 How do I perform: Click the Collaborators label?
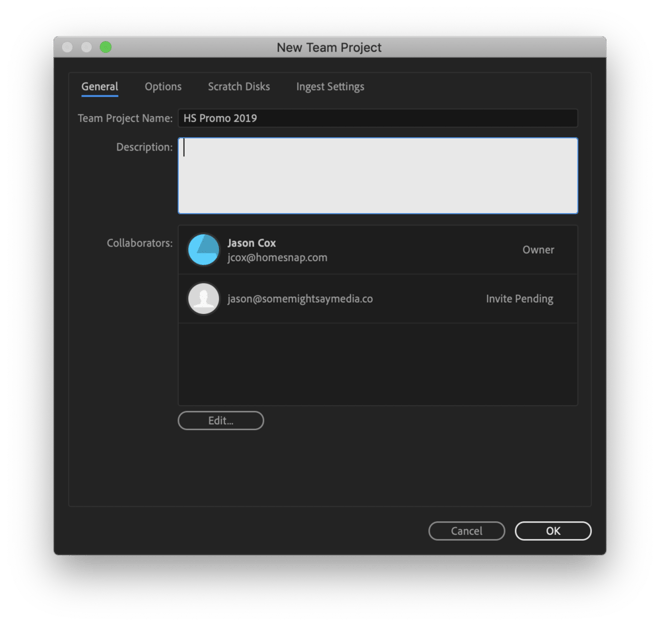(x=139, y=243)
